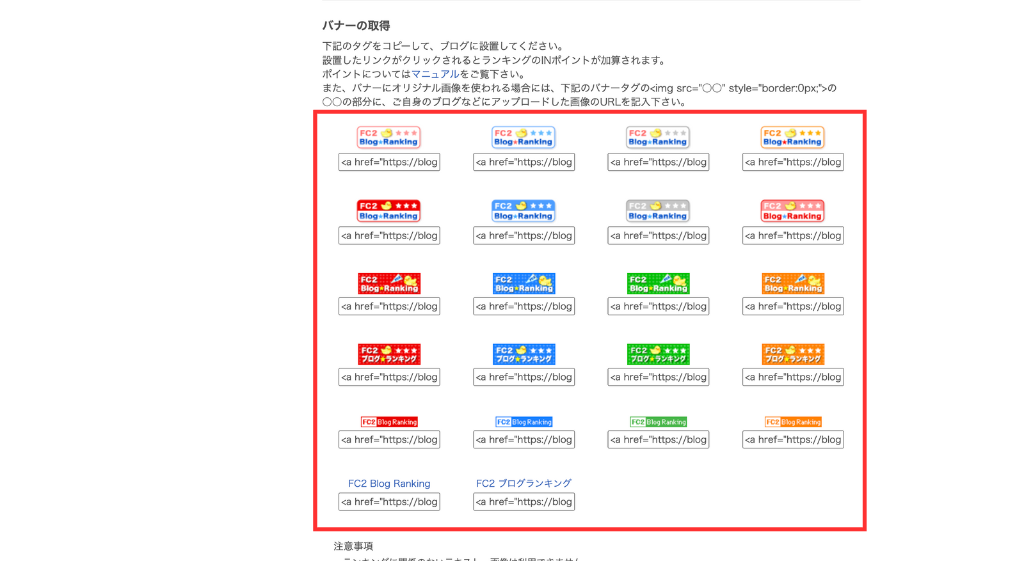
Task: Click the 注意事項 heading text
Action: pyautogui.click(x=353, y=546)
